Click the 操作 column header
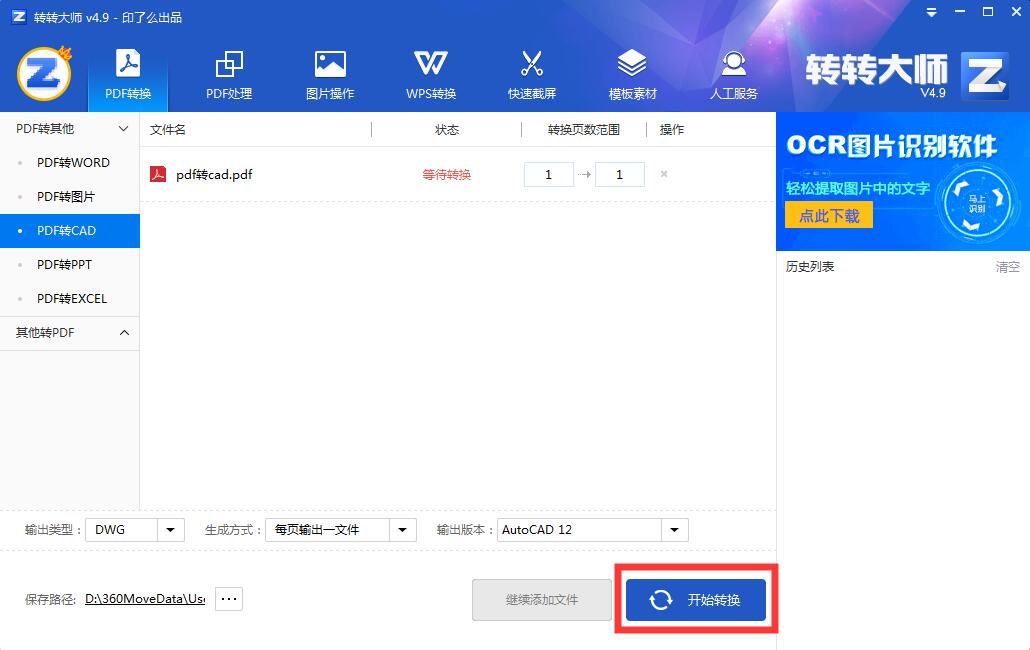This screenshot has height=650, width=1030. point(671,130)
